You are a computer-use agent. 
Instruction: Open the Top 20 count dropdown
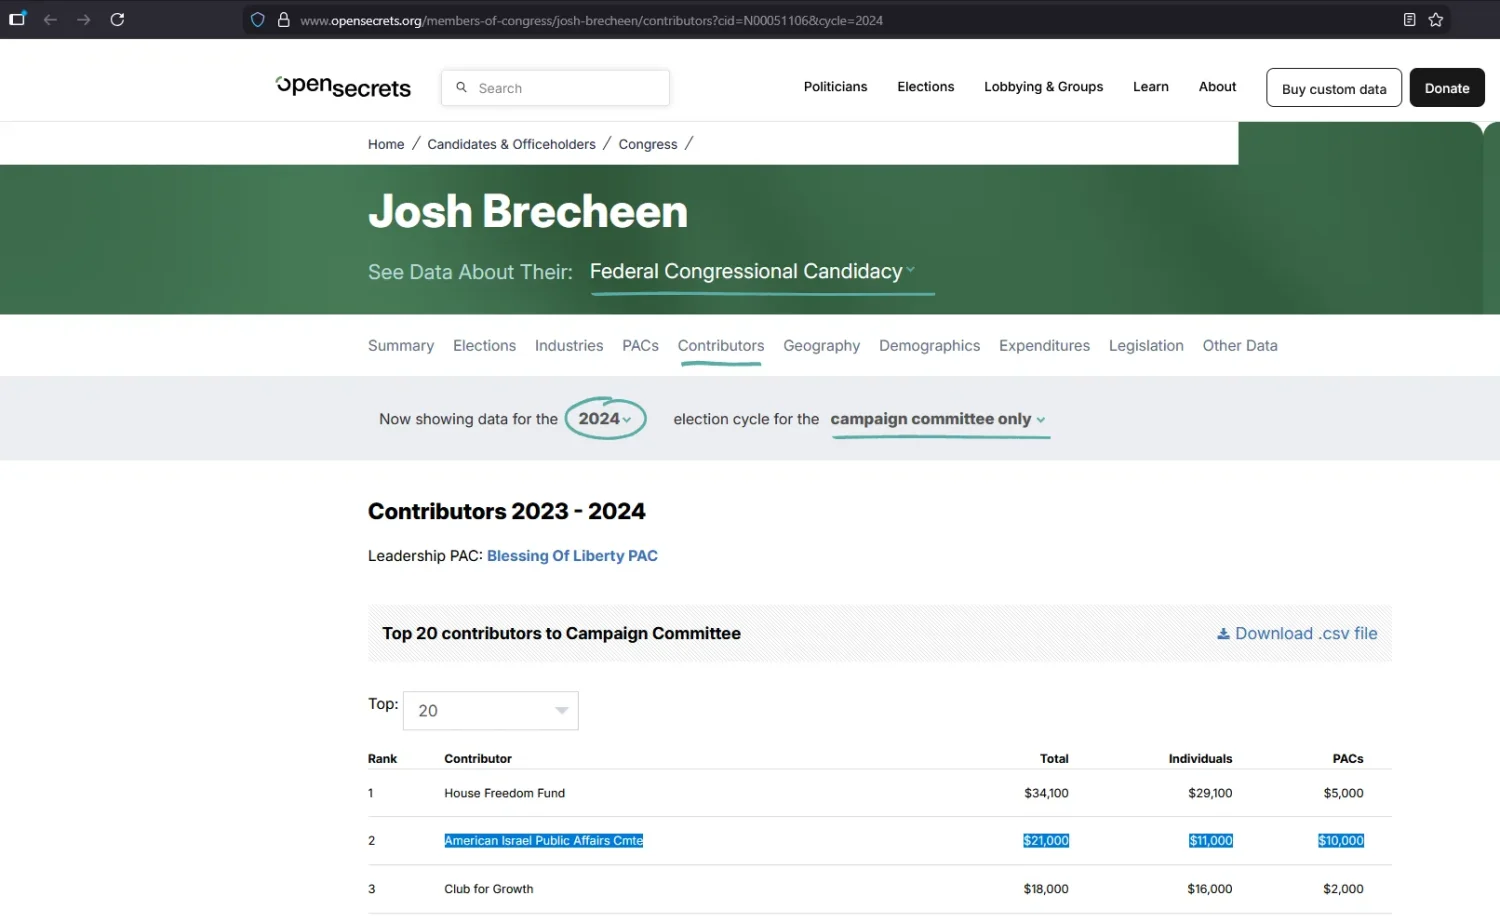coord(490,711)
